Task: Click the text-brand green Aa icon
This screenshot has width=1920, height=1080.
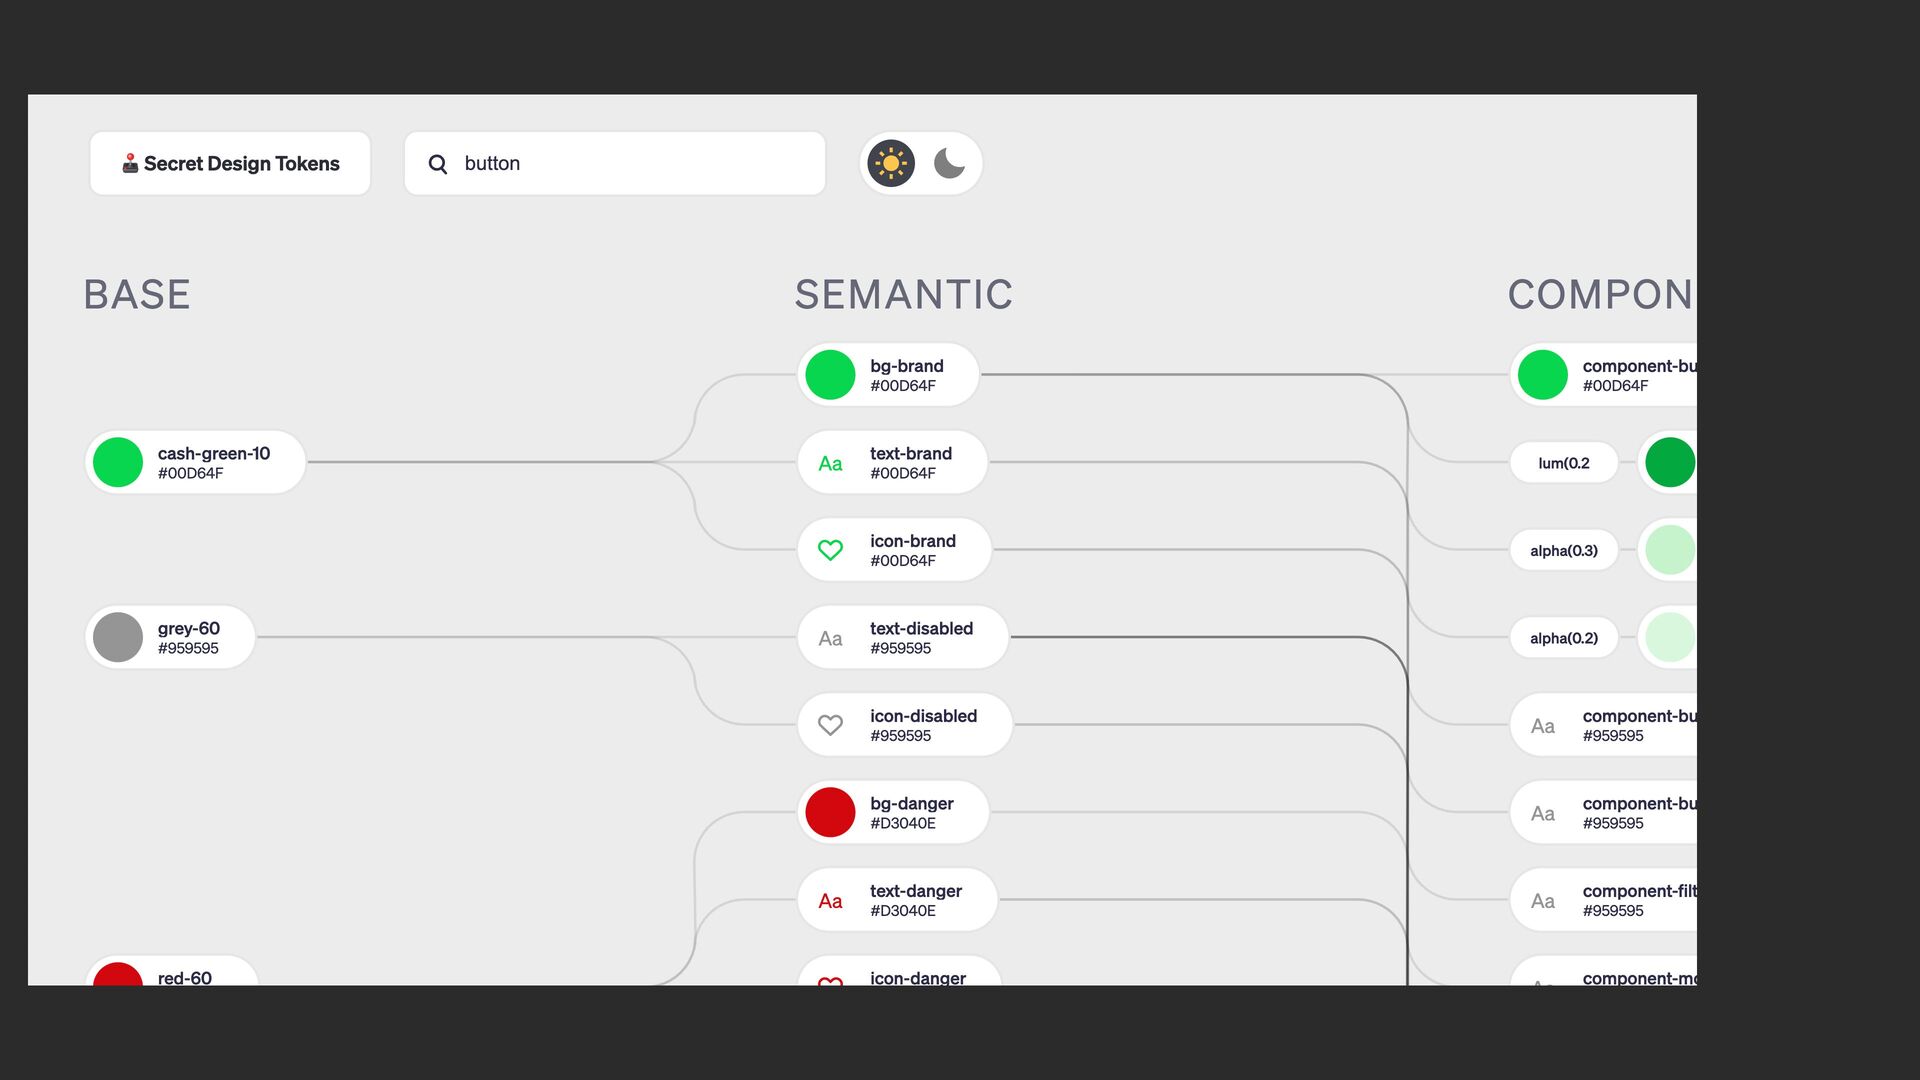Action: coord(830,463)
